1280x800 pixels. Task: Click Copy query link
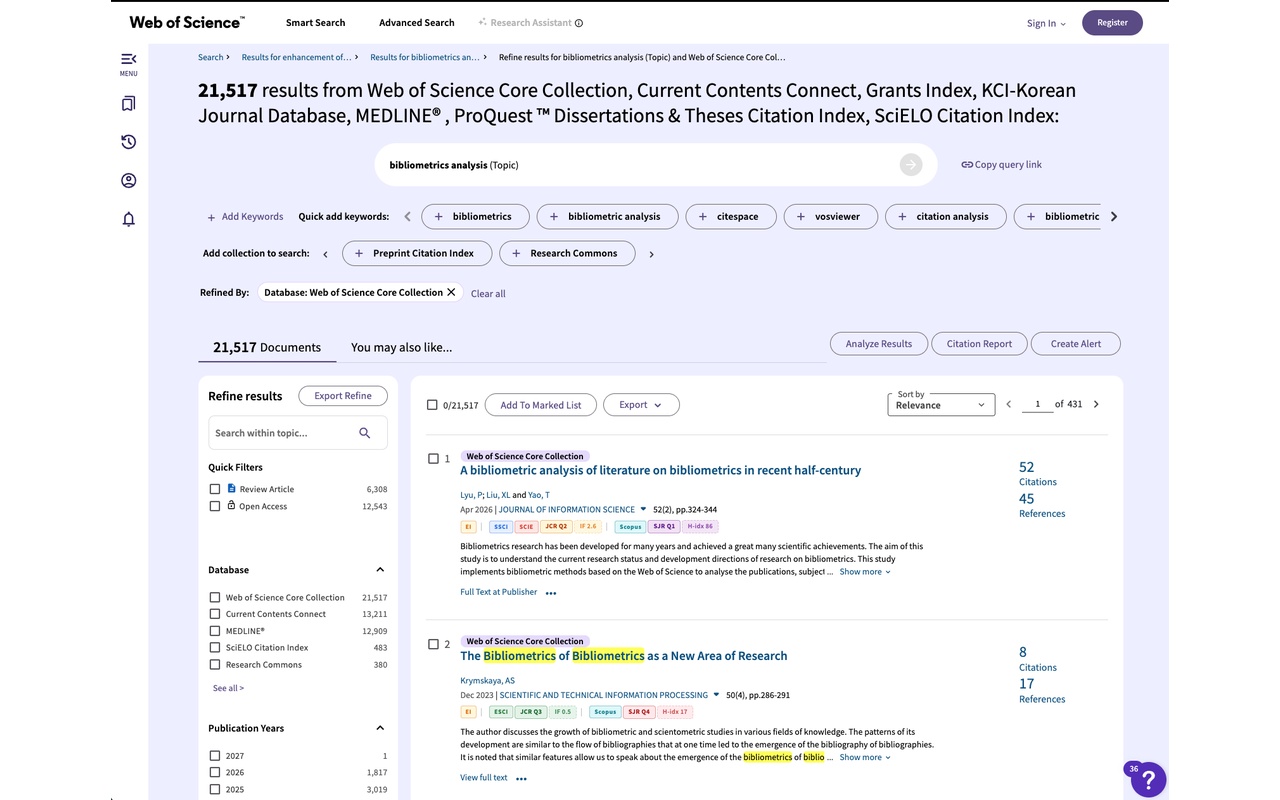(x=1001, y=165)
